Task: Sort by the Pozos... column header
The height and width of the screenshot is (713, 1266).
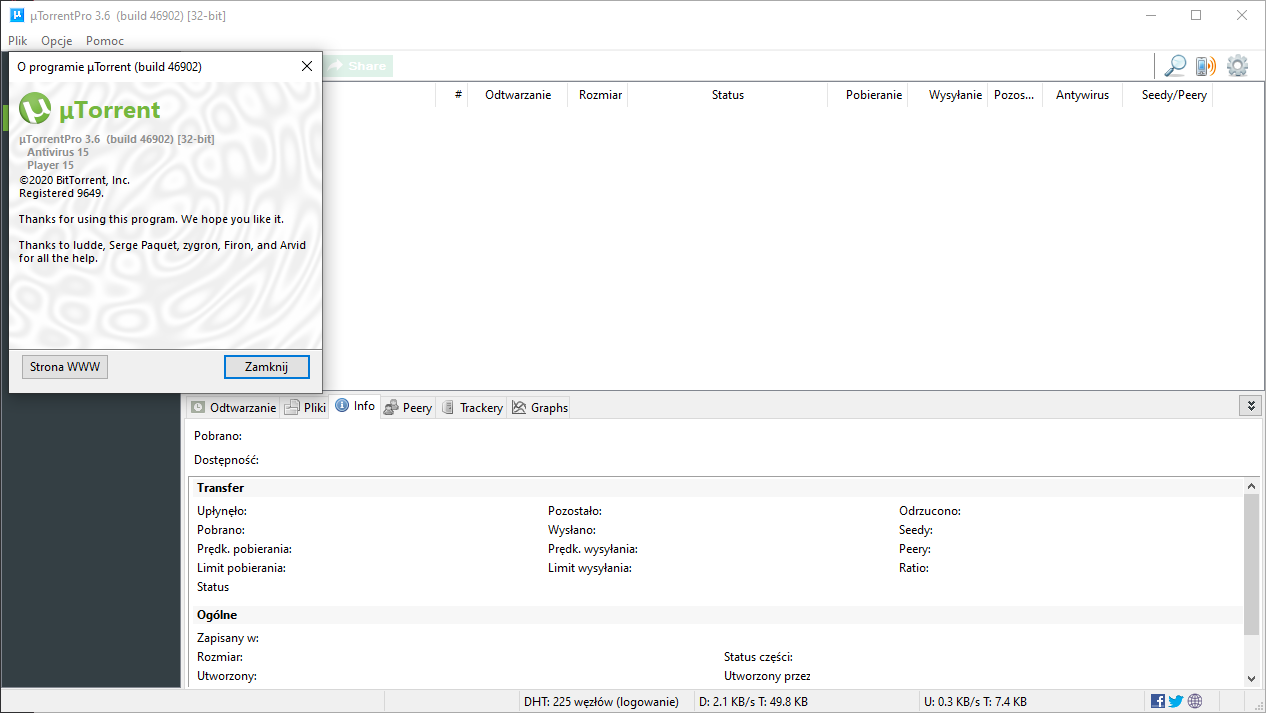Action: click(1015, 95)
